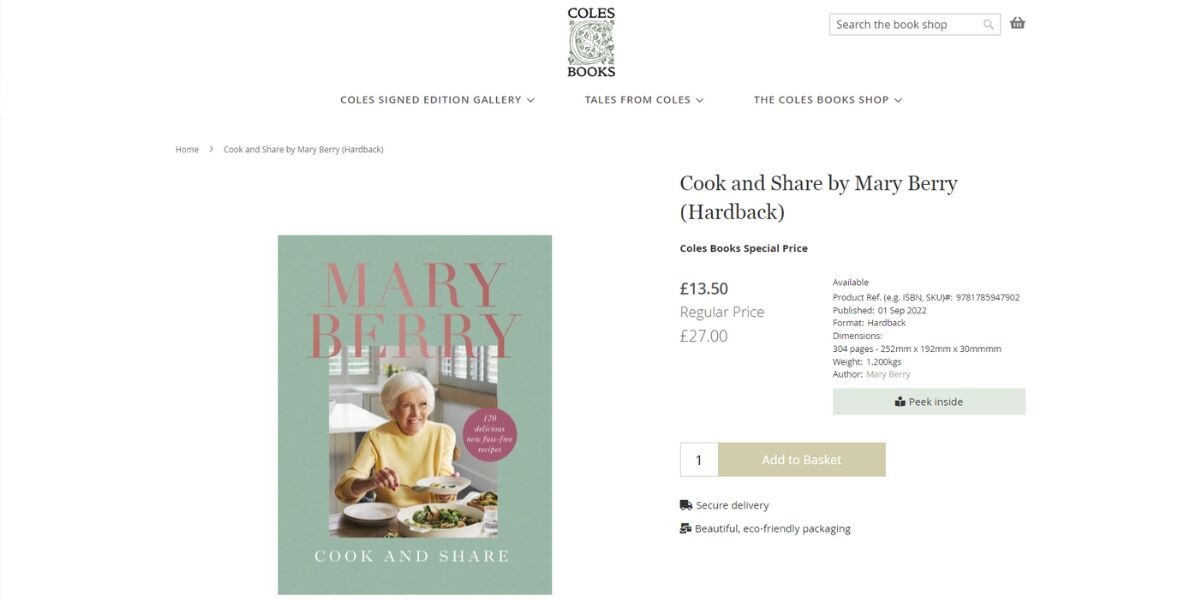Navigate to the Home breadcrumb link
Image resolution: width=1200 pixels, height=600 pixels.
186,148
